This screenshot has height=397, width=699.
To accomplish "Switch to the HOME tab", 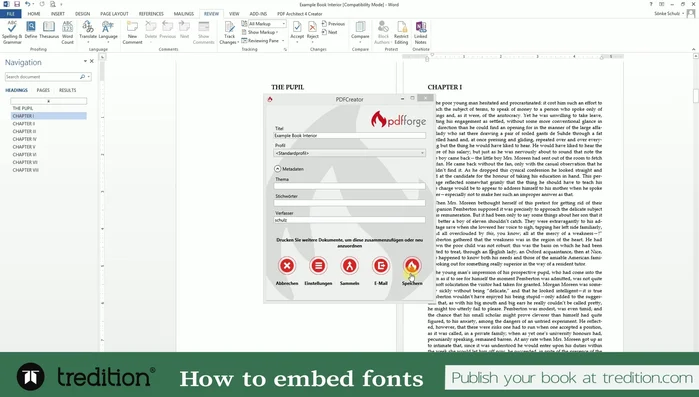I will click(x=34, y=14).
